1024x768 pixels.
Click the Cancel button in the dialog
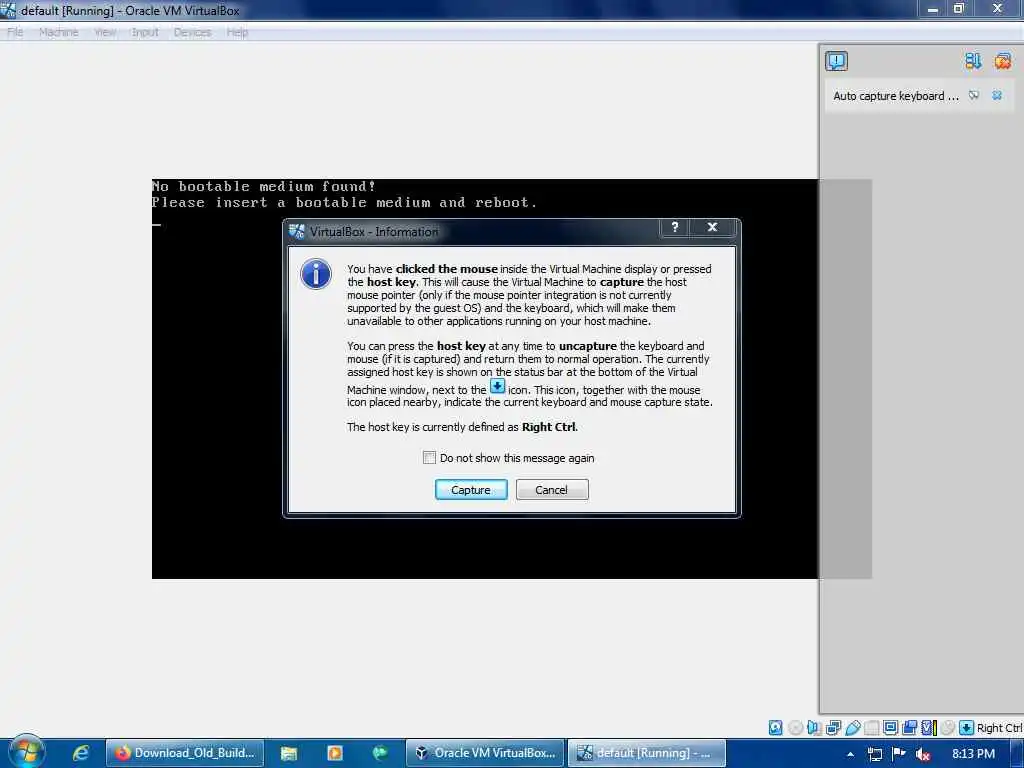[552, 490]
